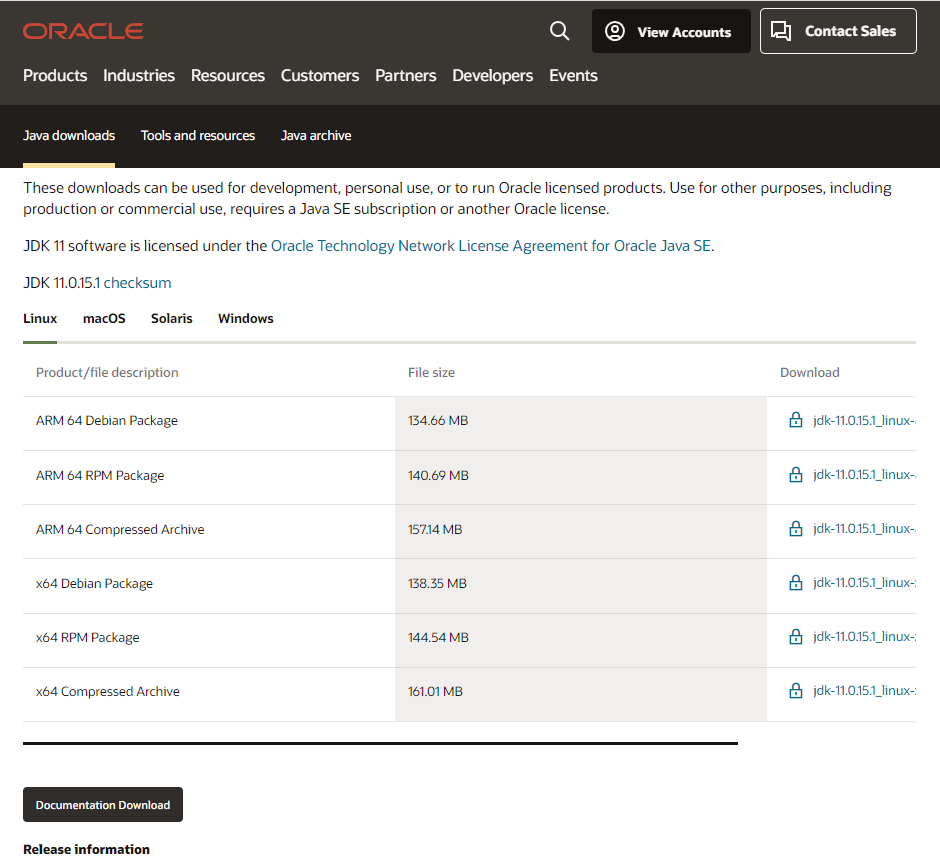940x857 pixels.
Task: Select the ARM 64 RPM Package text
Action: coord(100,475)
